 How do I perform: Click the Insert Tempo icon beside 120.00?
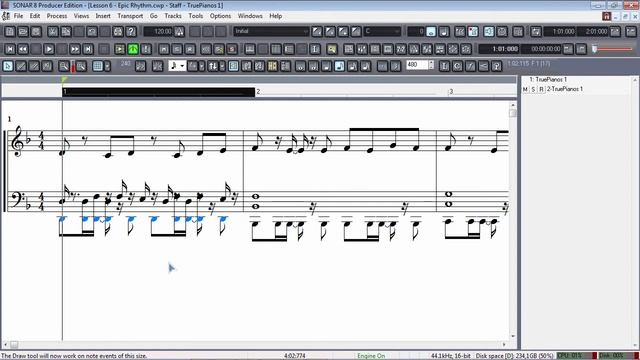pos(179,31)
